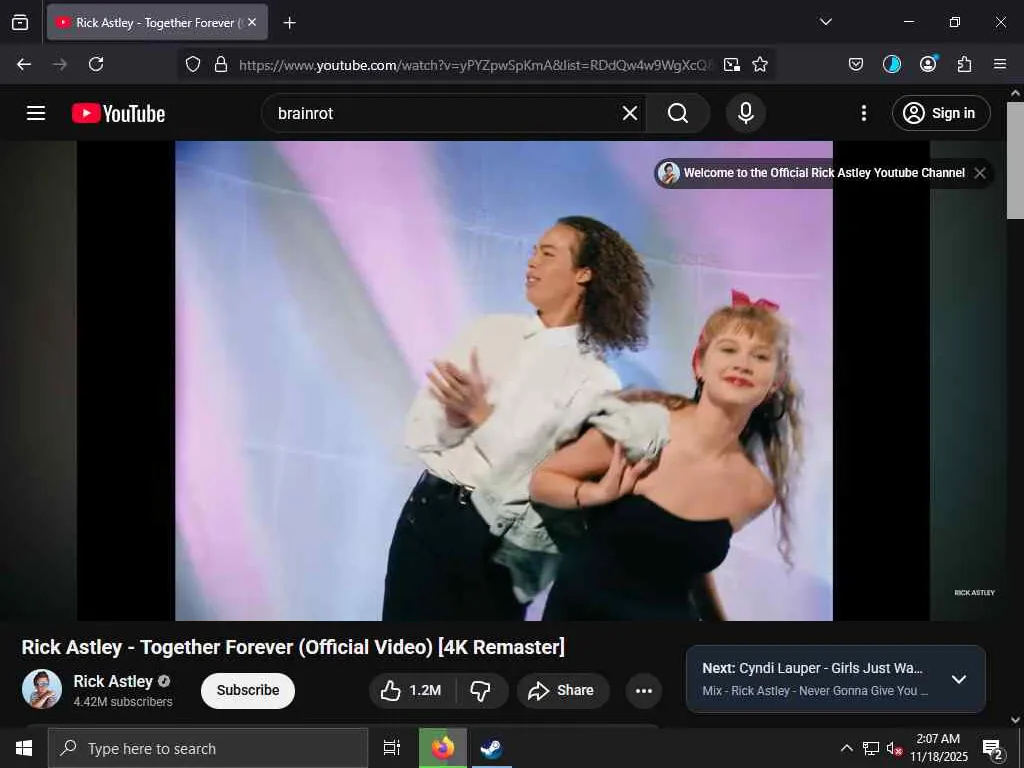Open the Next: Cyndi Lauper - Girls Just Wa… video
The image size is (1024, 768).
[x=812, y=668]
